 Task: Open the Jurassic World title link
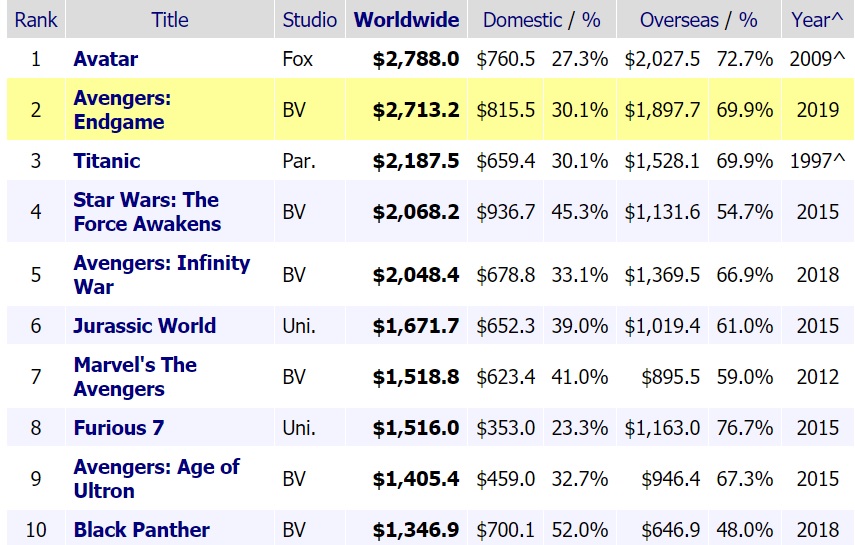[144, 326]
